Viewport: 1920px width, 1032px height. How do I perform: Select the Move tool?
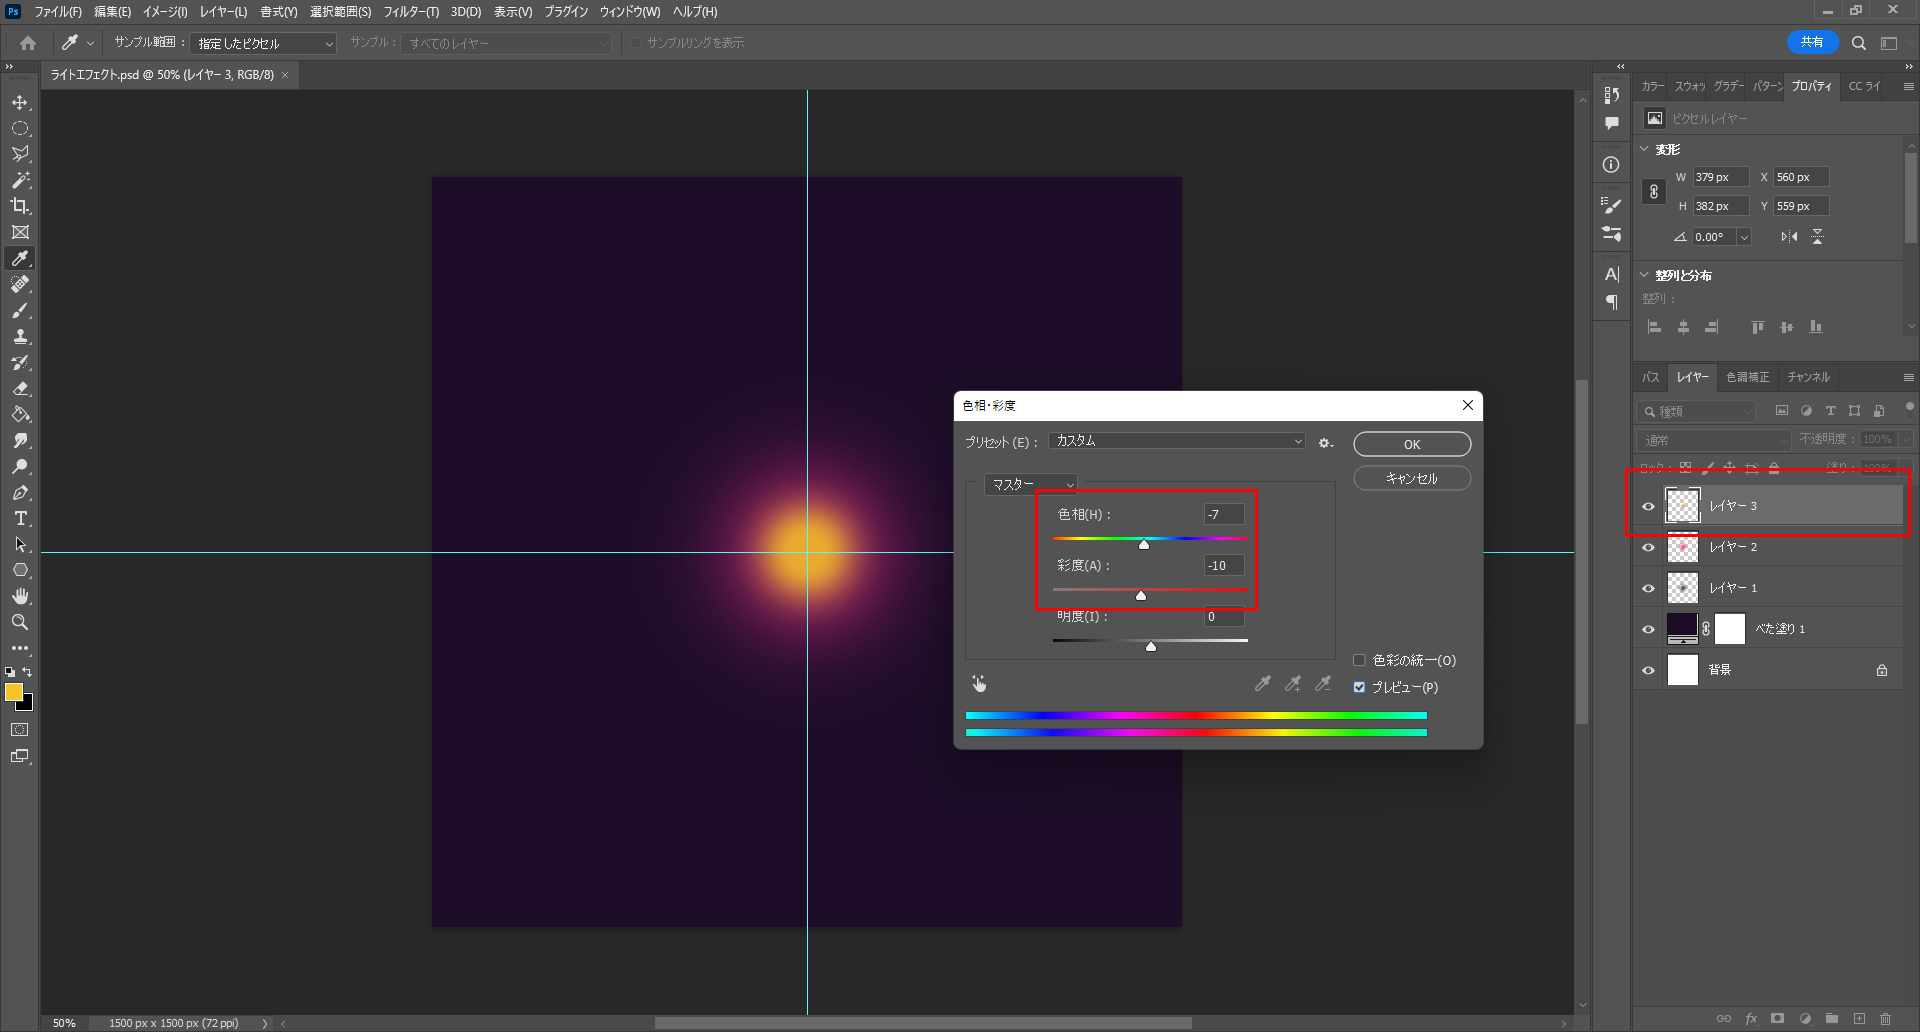(x=20, y=103)
